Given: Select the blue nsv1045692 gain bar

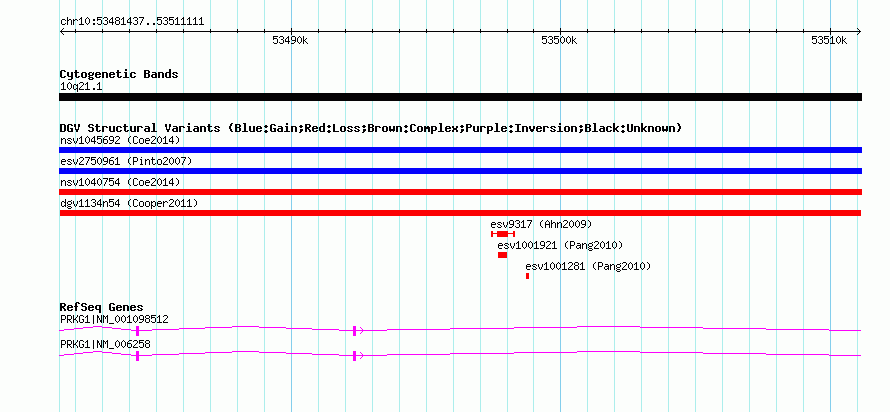Looking at the screenshot, I should coord(460,150).
